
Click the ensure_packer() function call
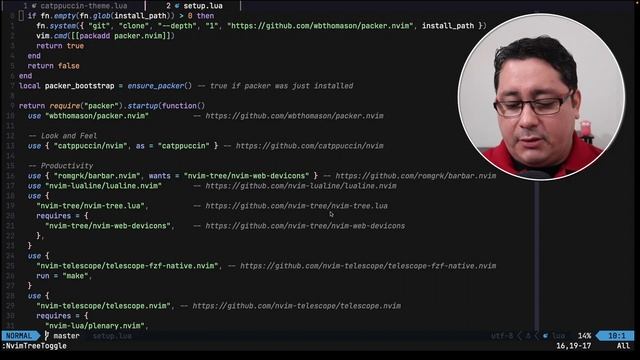point(160,86)
